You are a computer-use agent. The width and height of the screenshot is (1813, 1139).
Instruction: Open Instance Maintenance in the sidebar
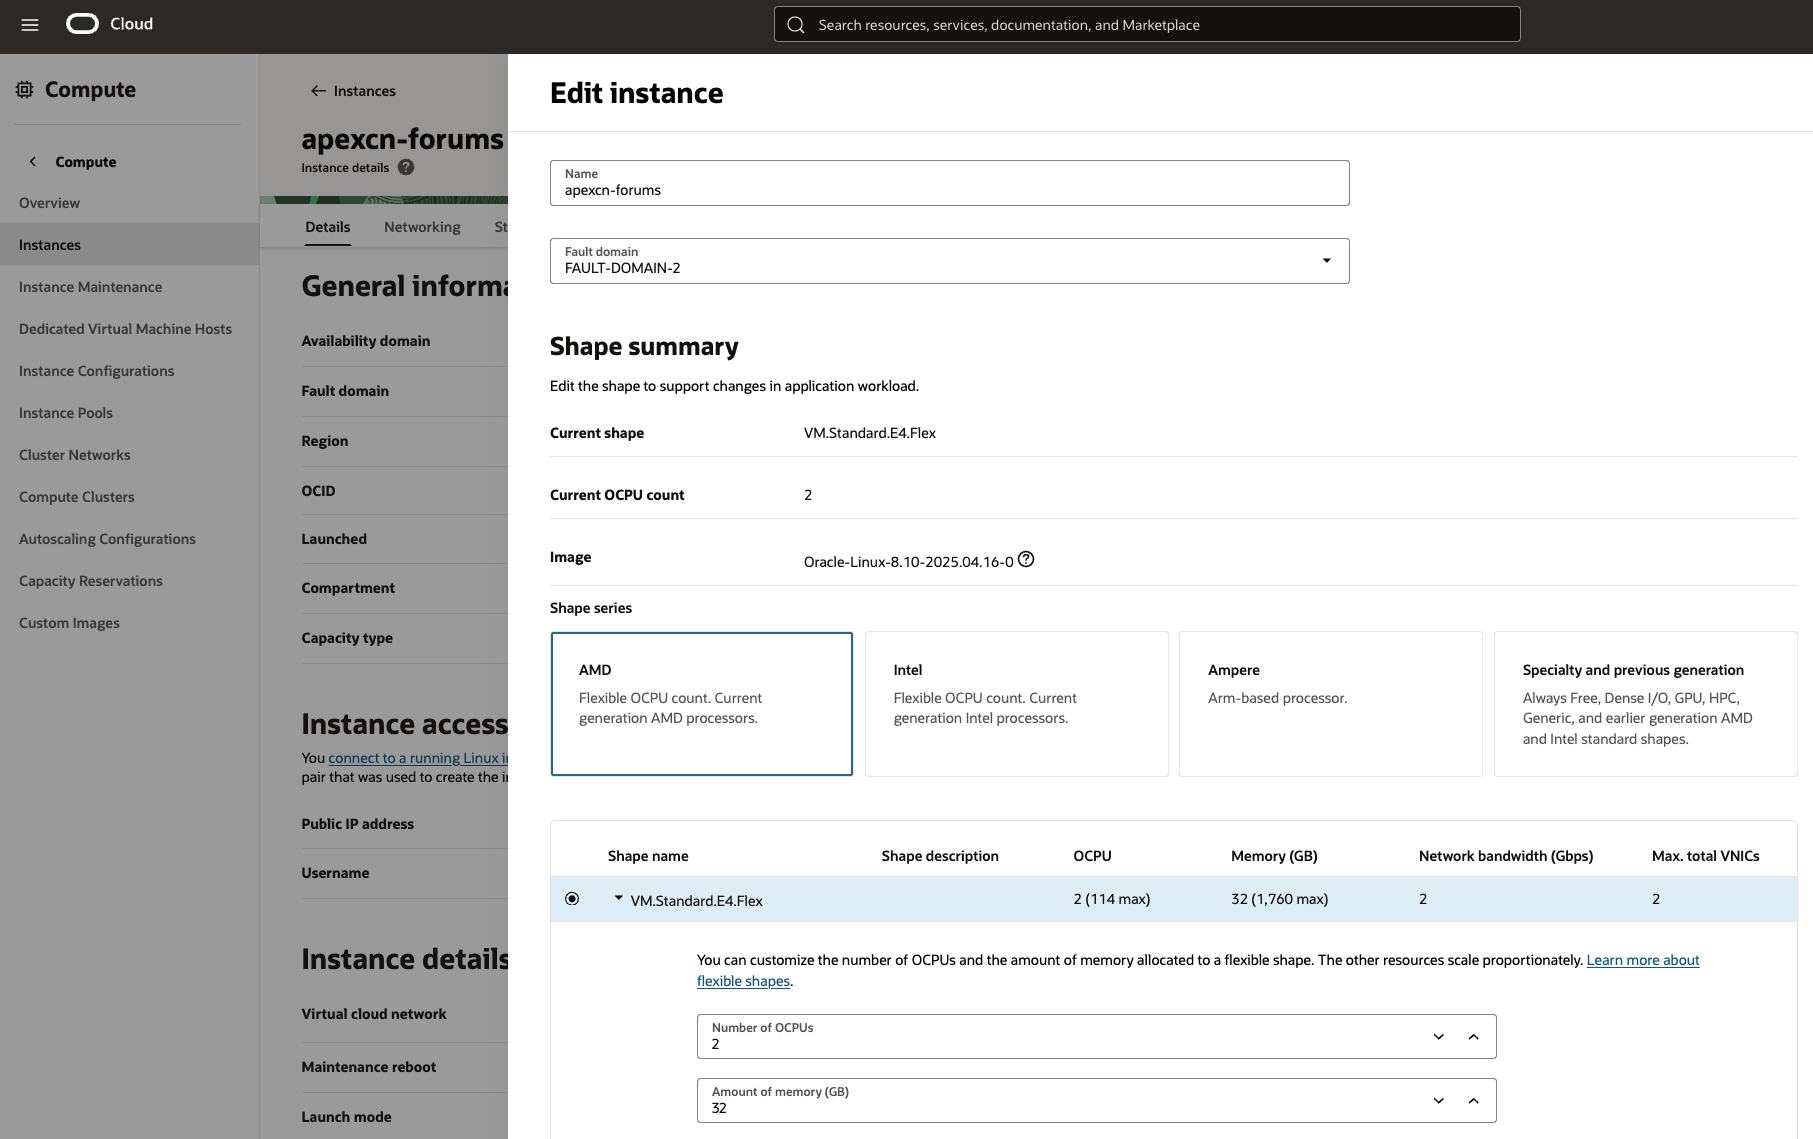coord(90,287)
